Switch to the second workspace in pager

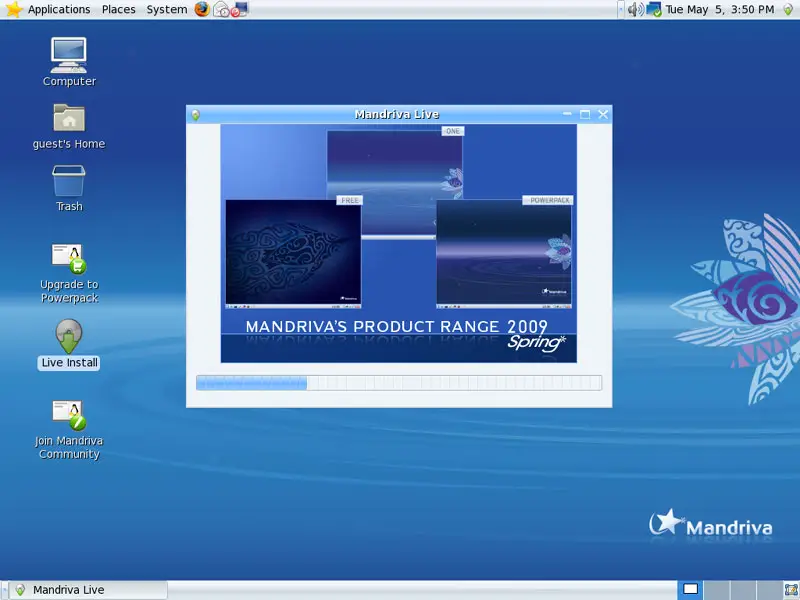point(716,590)
